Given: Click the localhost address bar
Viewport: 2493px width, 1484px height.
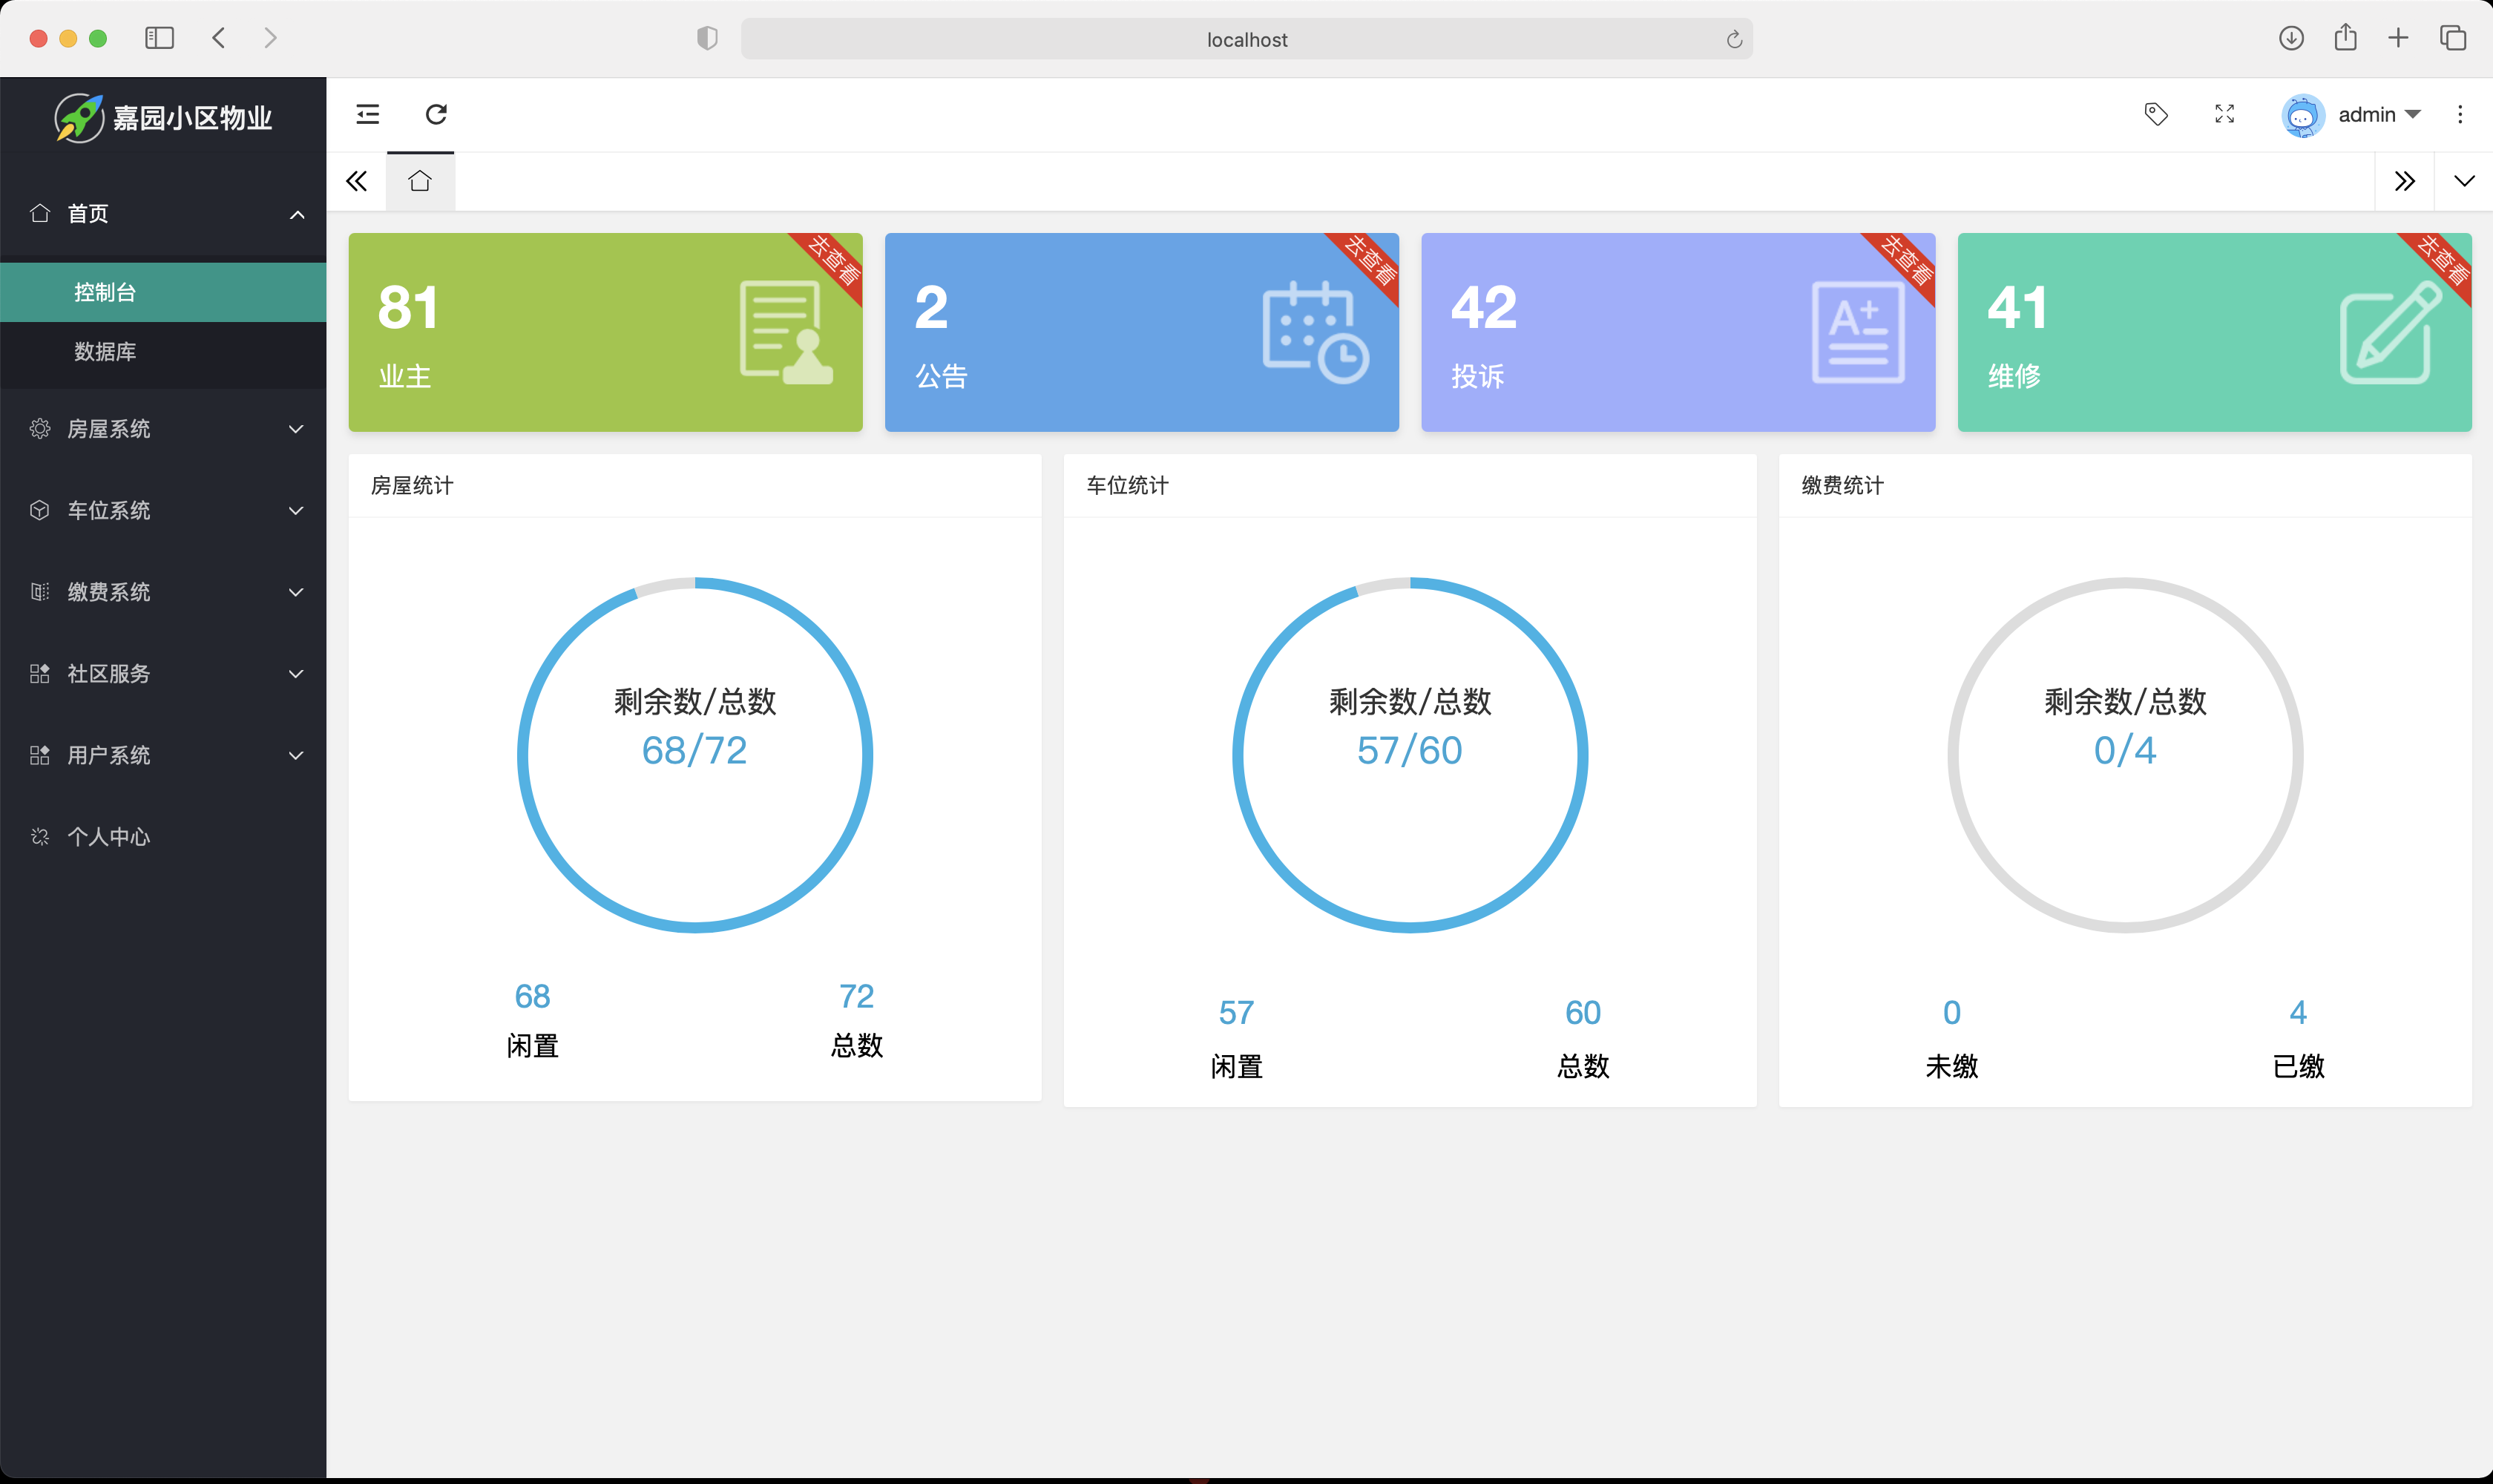Looking at the screenshot, I should (1244, 39).
